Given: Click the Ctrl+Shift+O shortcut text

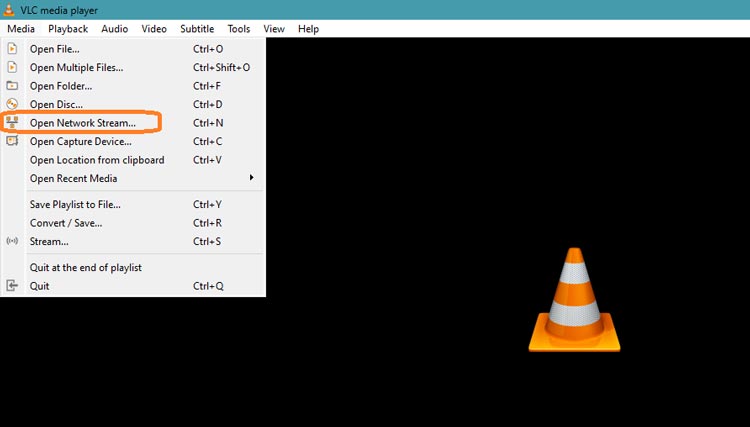Looking at the screenshot, I should pos(221,67).
